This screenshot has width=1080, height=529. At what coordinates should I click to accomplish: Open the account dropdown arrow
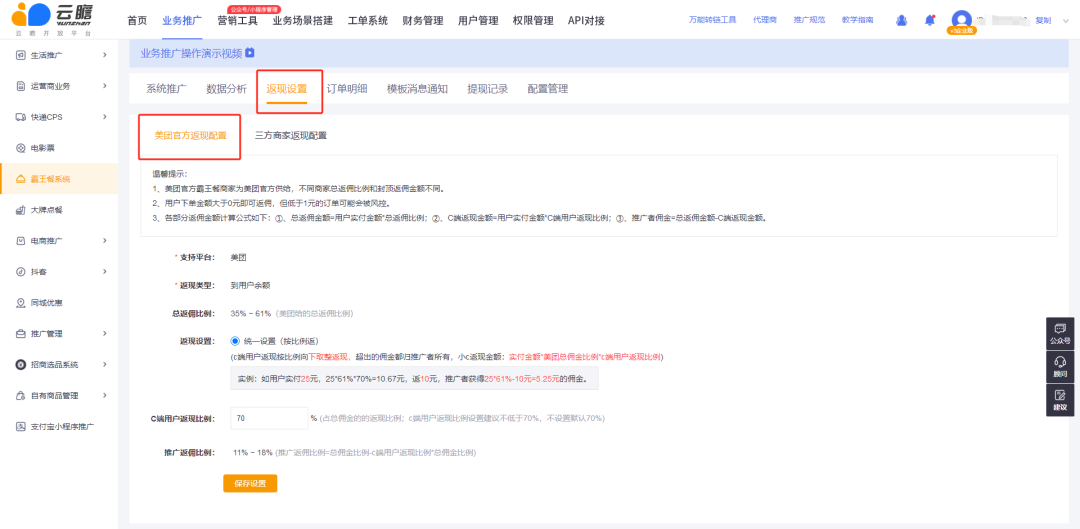(1066, 21)
